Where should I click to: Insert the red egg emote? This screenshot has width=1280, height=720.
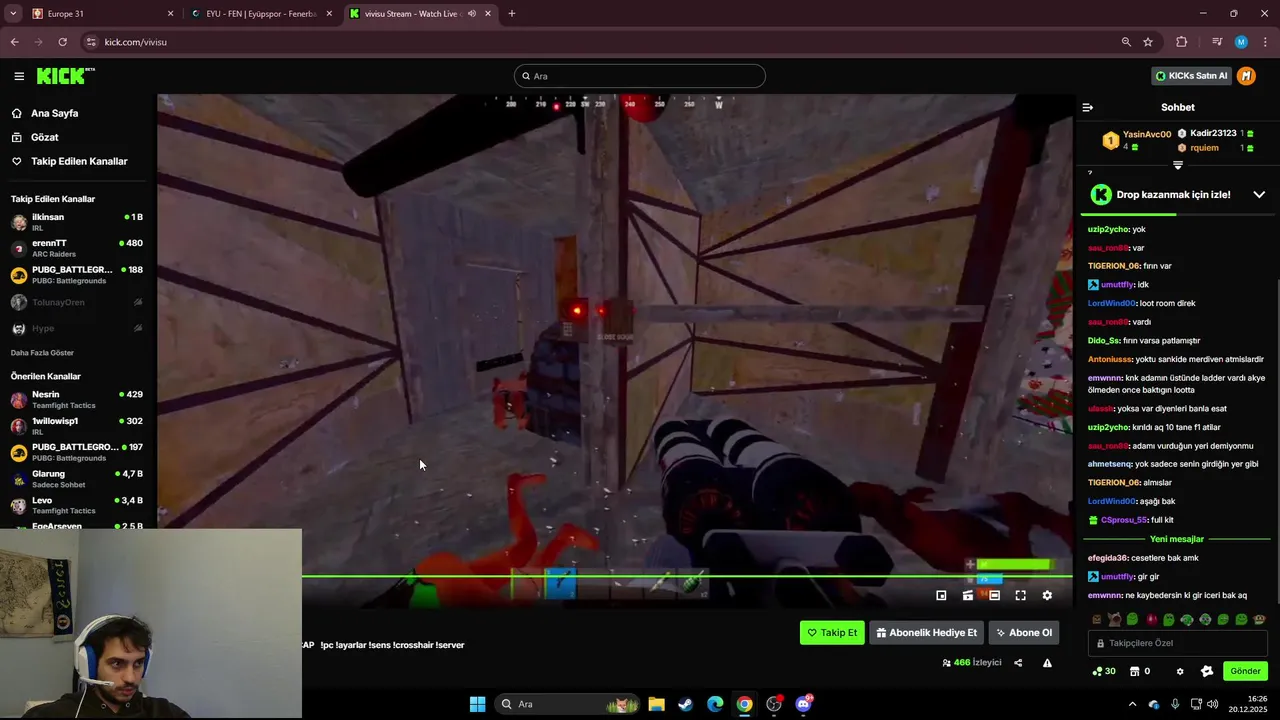[1150, 620]
